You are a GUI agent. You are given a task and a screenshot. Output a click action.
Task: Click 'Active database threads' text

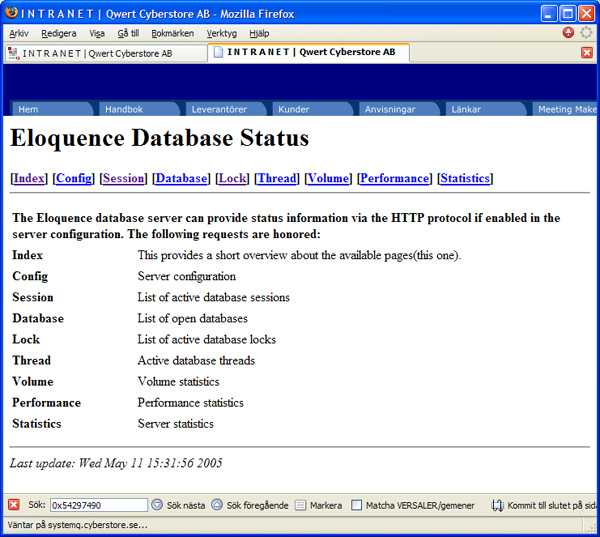(196, 361)
